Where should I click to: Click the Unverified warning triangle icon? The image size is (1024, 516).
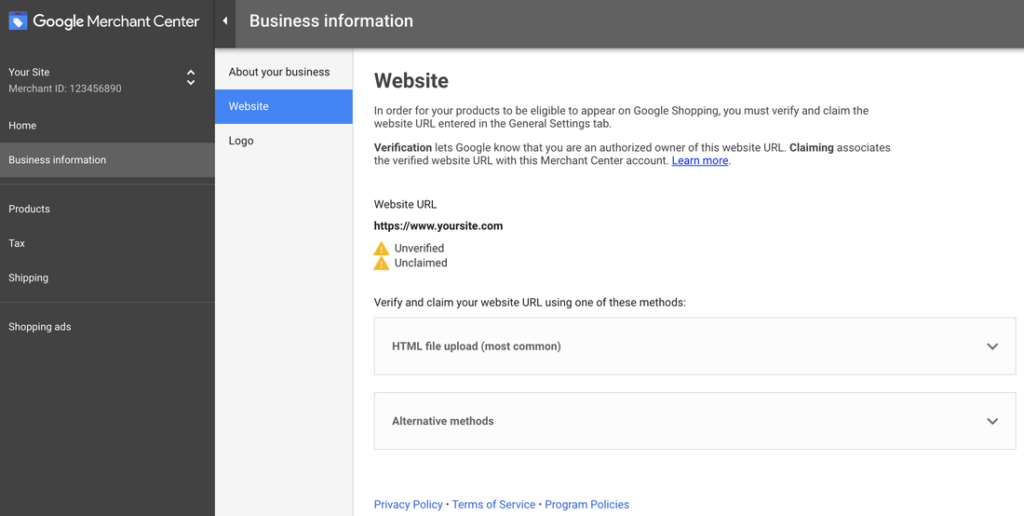pyautogui.click(x=381, y=248)
